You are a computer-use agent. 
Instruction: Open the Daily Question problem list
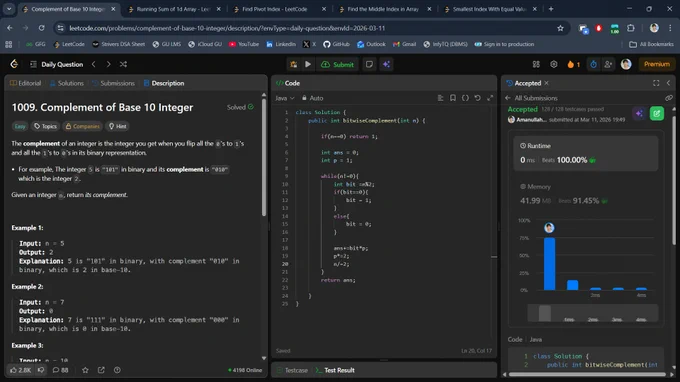click(57, 64)
